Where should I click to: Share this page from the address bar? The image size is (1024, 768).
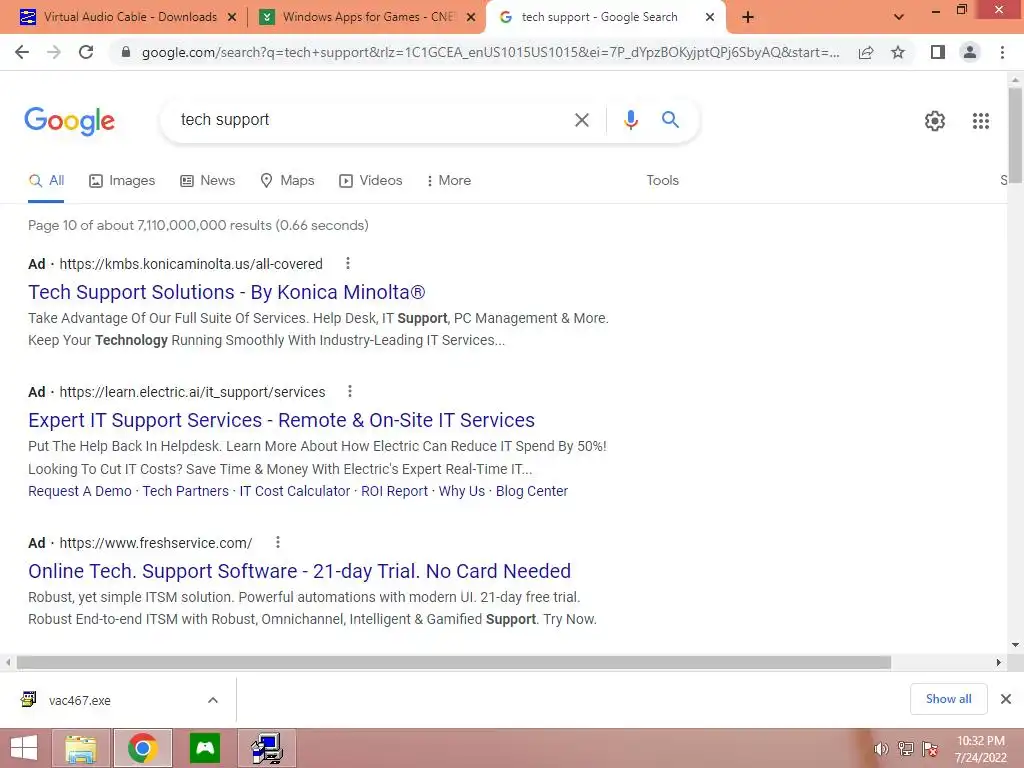pyautogui.click(x=866, y=52)
